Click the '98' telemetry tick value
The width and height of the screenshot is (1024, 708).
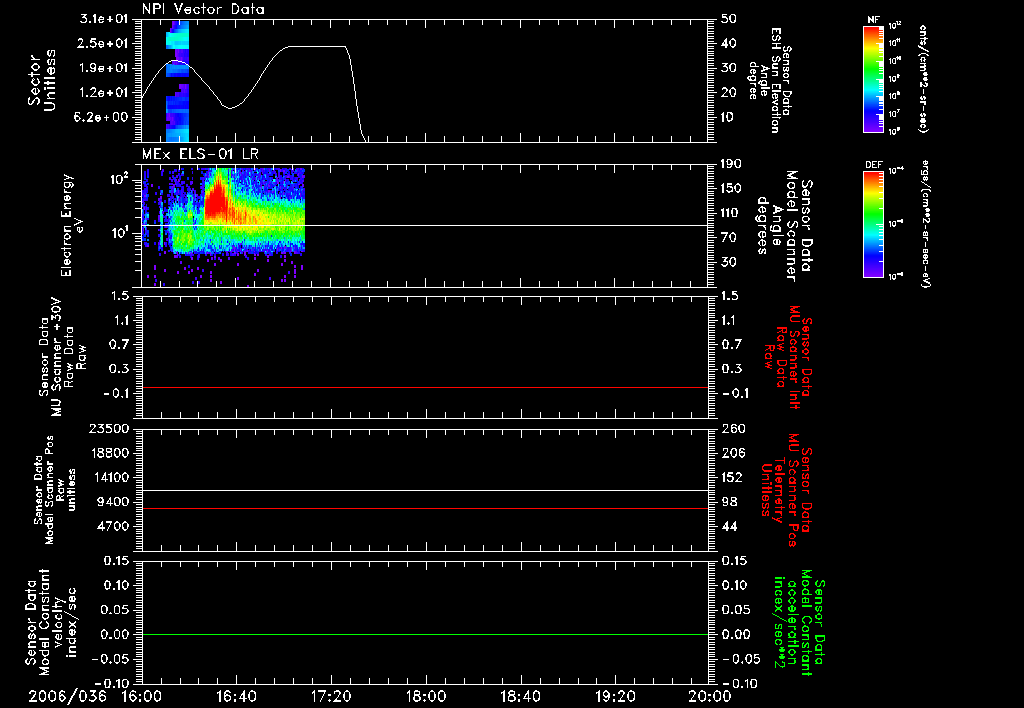point(729,502)
